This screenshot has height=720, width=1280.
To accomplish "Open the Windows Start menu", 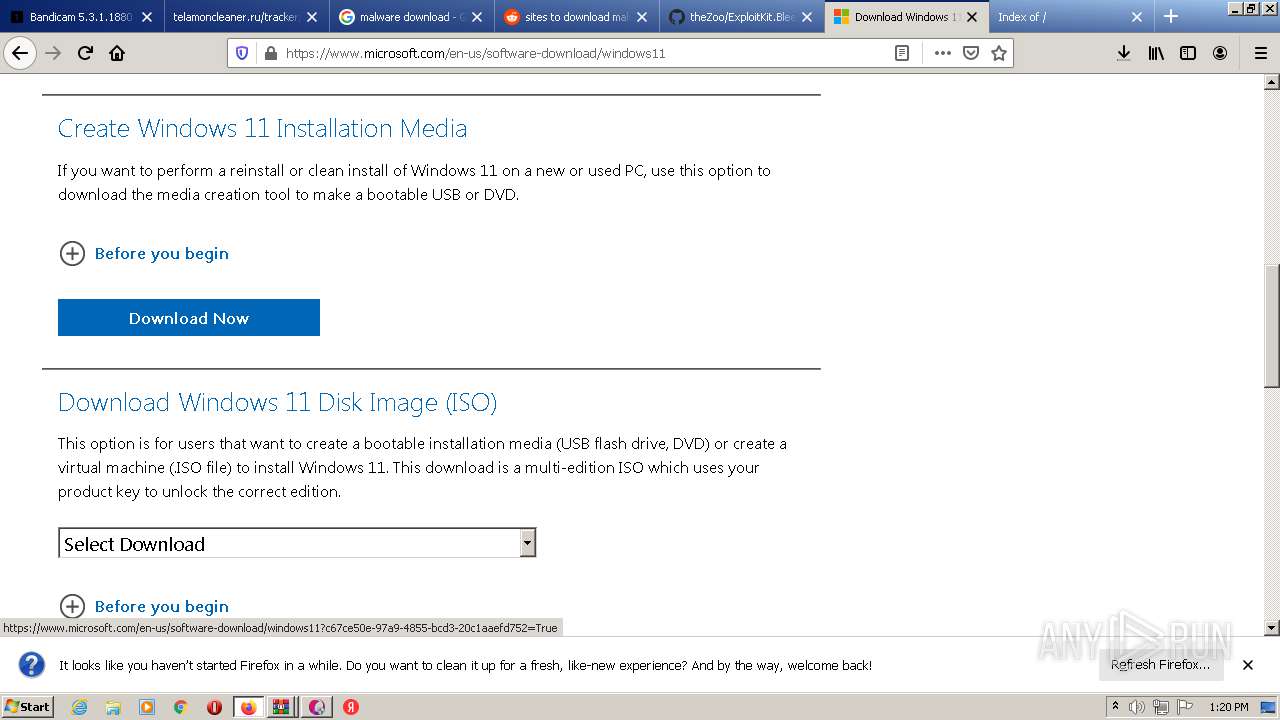I will tap(27, 706).
